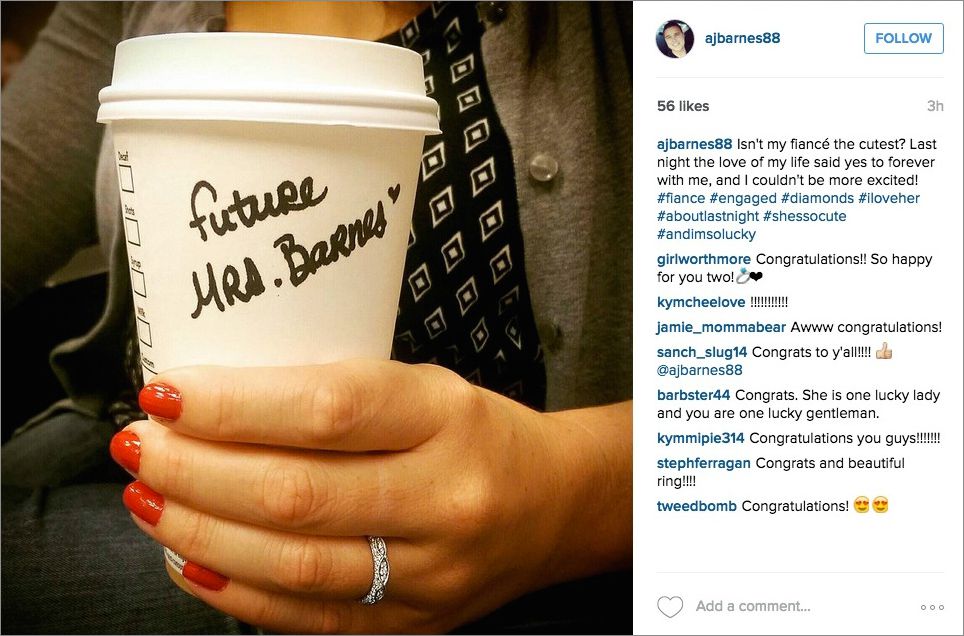Visit the jamie_mommabear profile
The width and height of the screenshot is (964, 636).
click(x=721, y=327)
